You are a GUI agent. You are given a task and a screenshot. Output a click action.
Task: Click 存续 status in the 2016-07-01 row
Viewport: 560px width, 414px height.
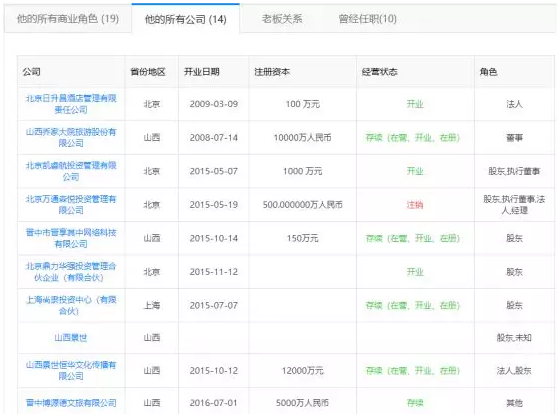[415, 403]
